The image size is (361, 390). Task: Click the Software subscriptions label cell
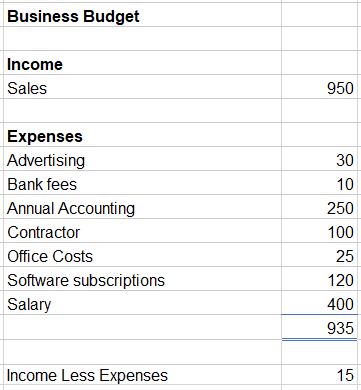coord(142,279)
